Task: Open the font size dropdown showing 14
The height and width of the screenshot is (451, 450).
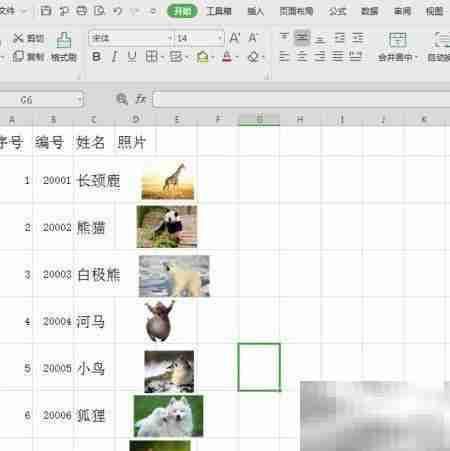Action: pyautogui.click(x=220, y=38)
